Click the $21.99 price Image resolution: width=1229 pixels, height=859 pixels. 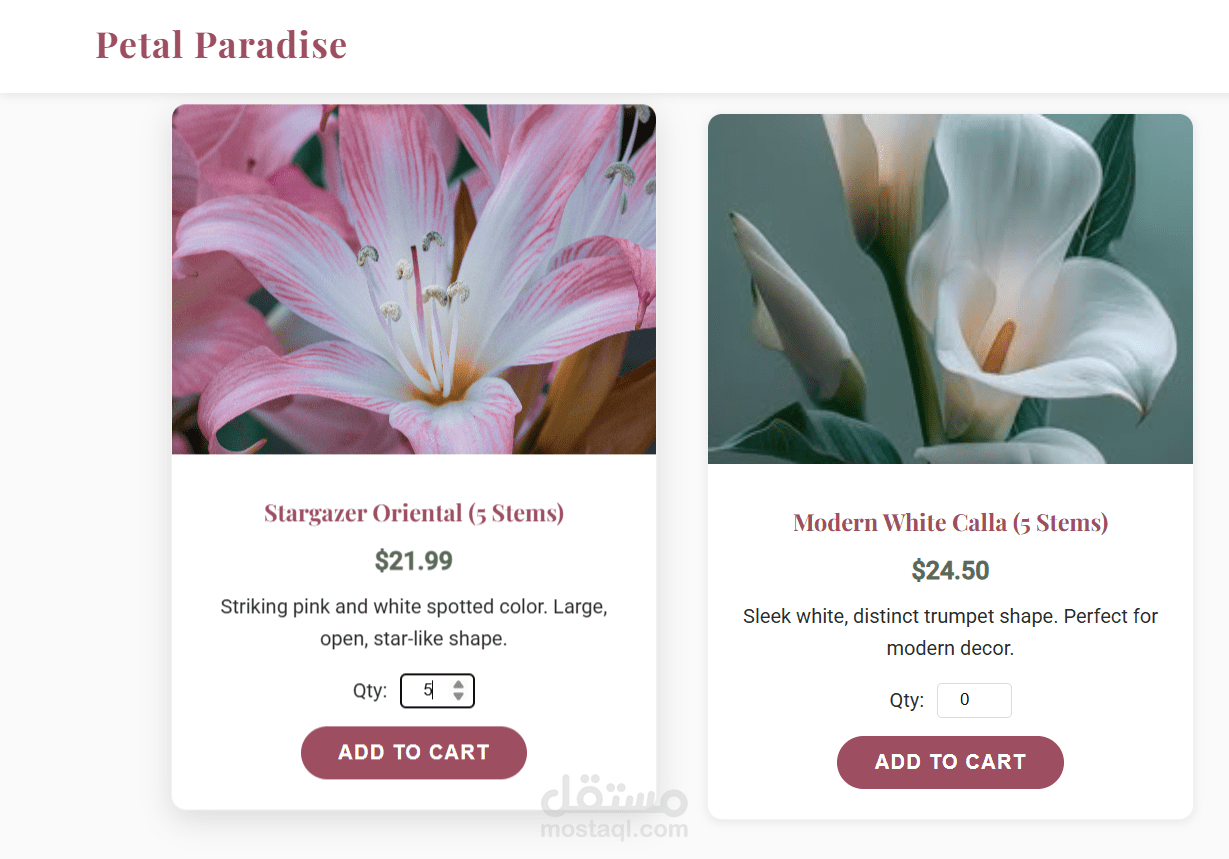414,561
